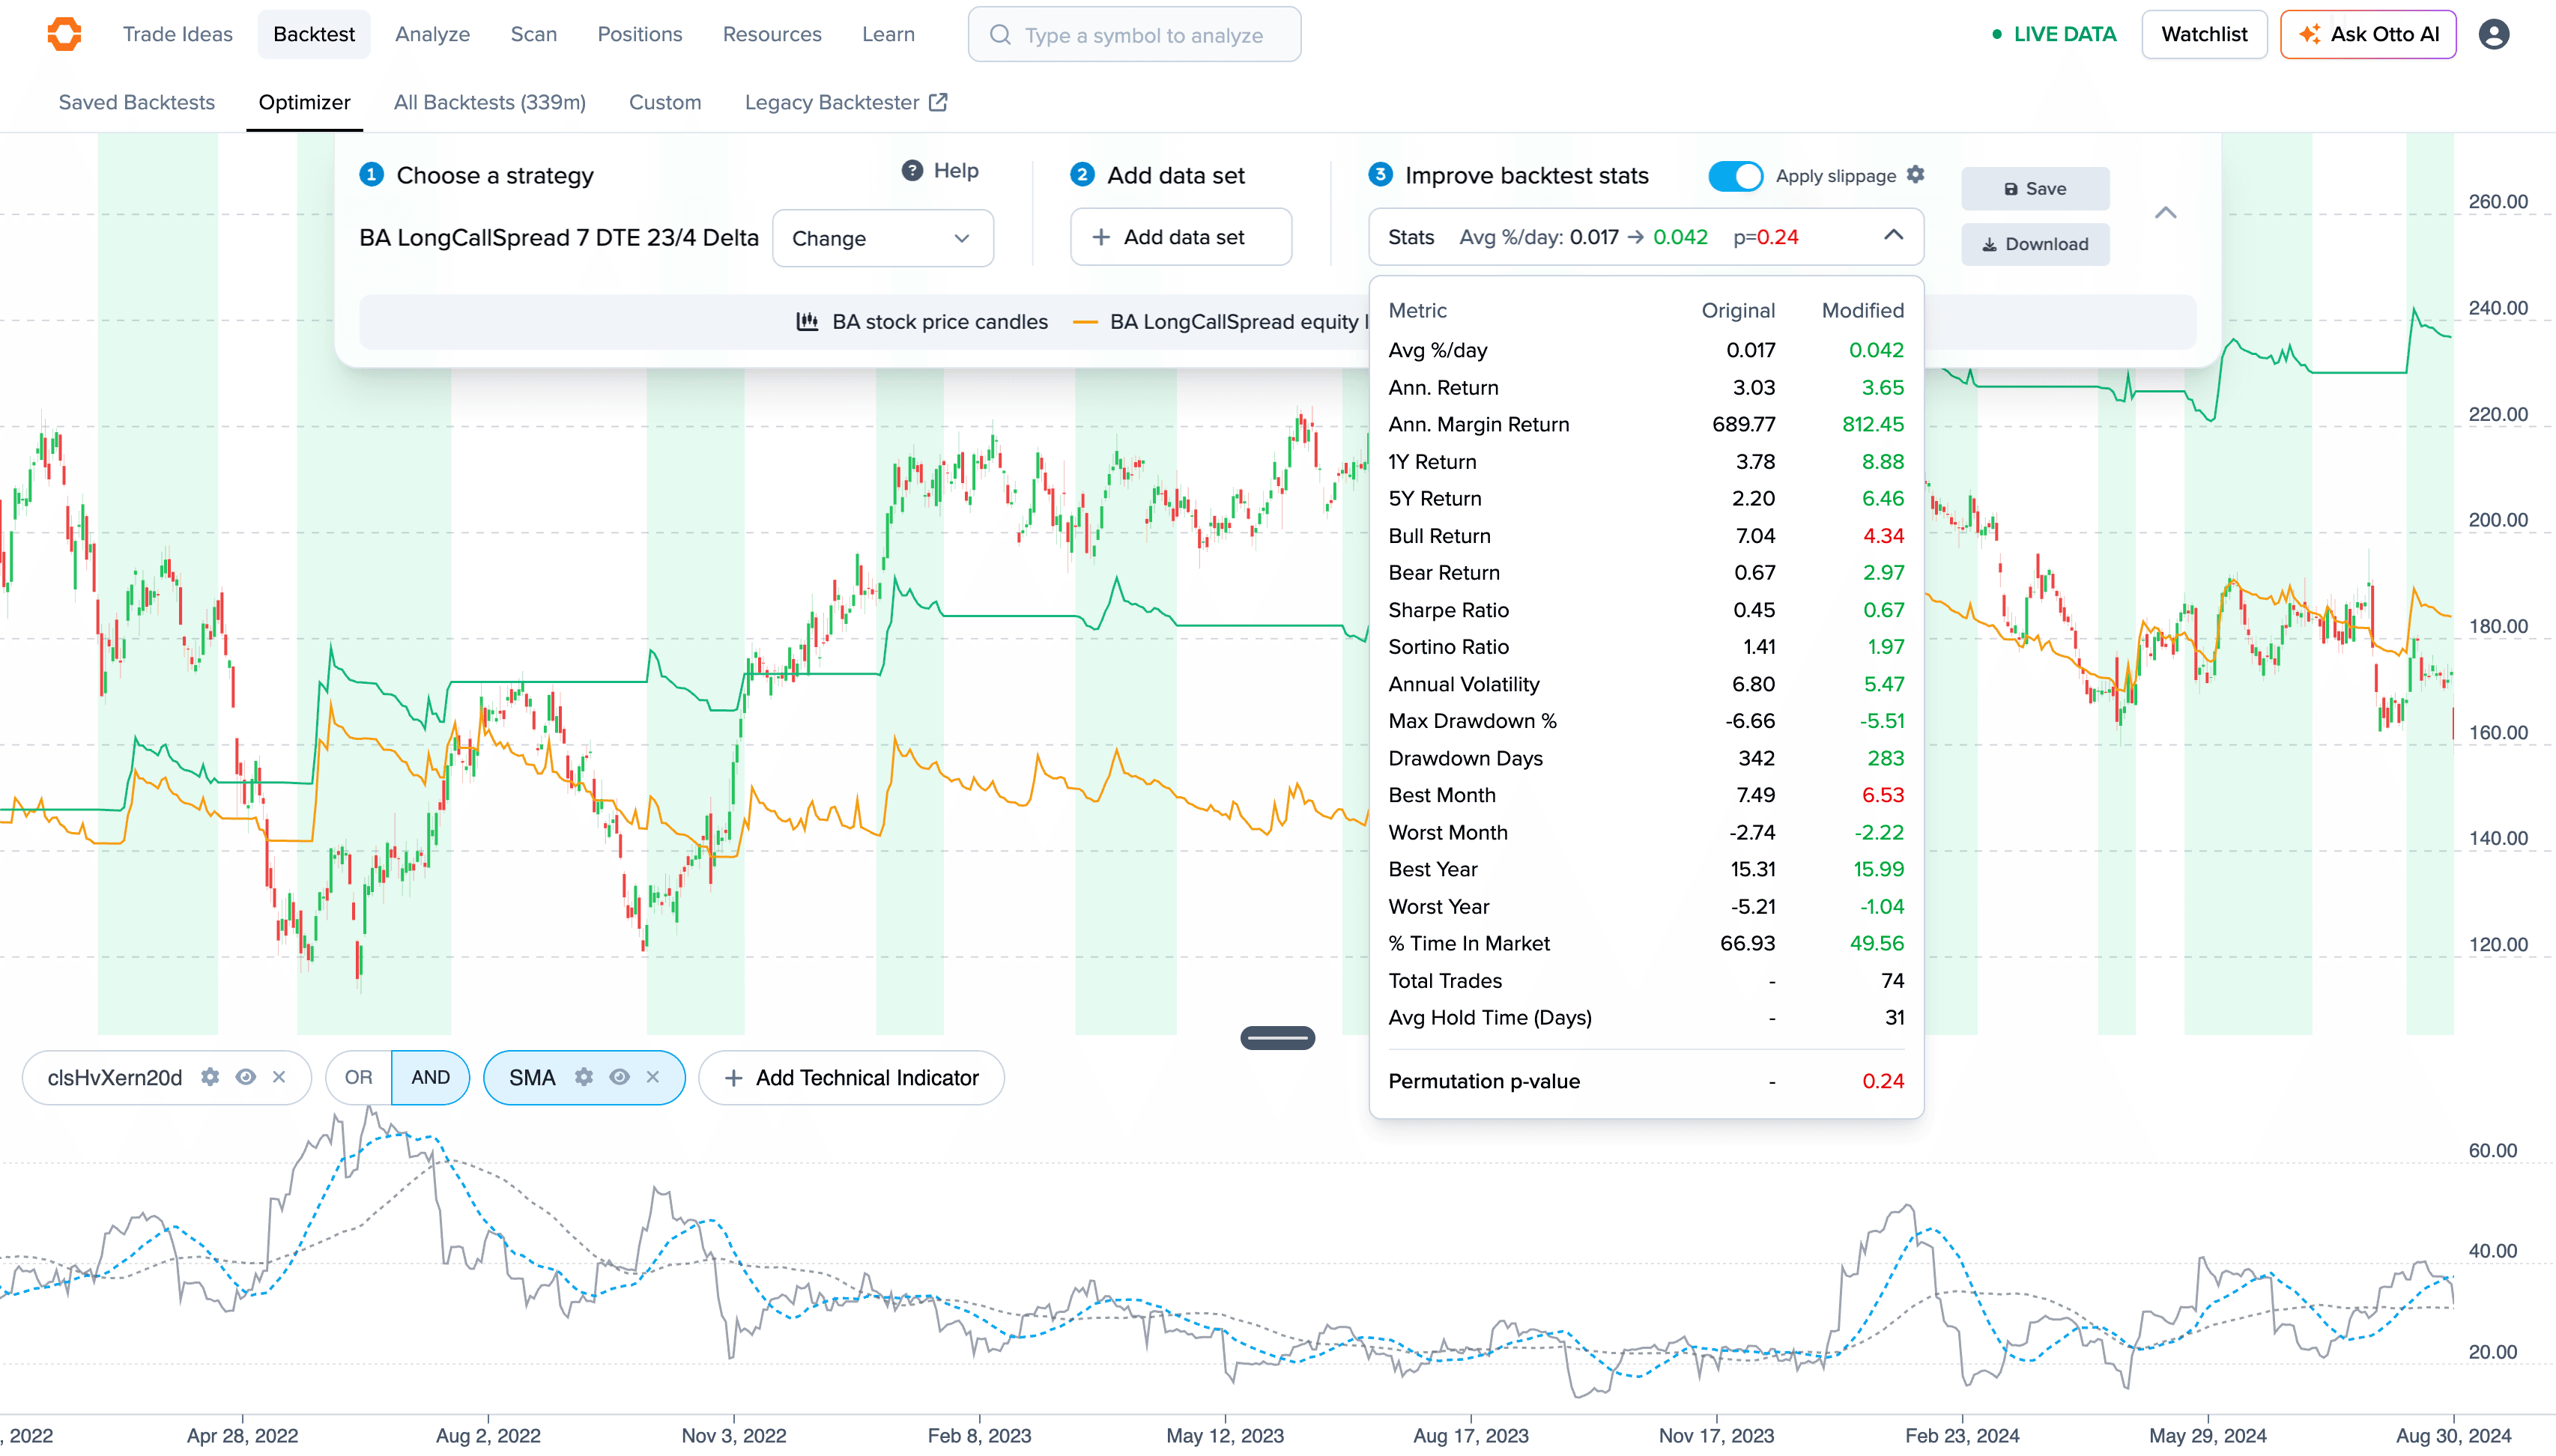Hide the SMA indicator via eye icon
Image resolution: width=2556 pixels, height=1456 pixels.
point(620,1077)
